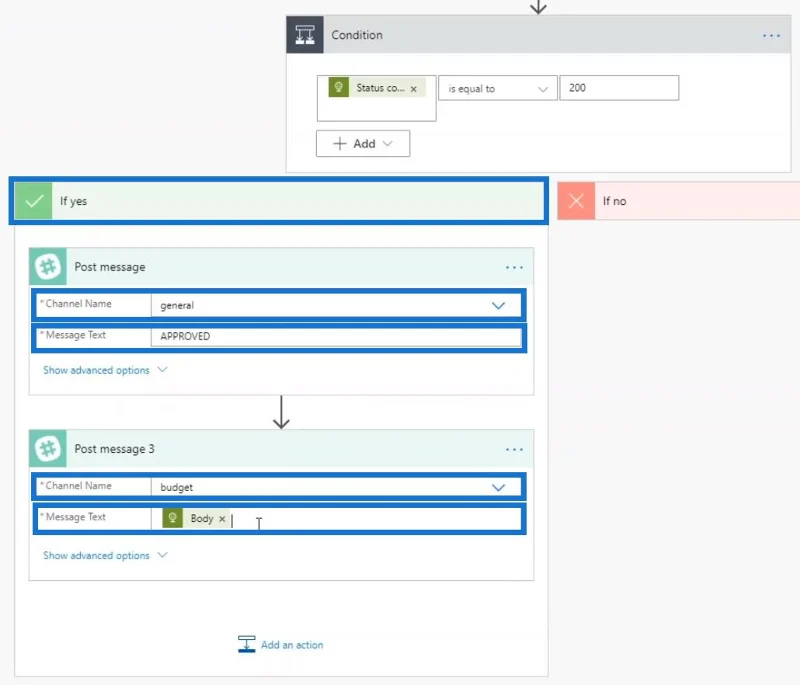Expand the general Channel Name dropdown
This screenshot has height=685, width=800.
click(498, 306)
